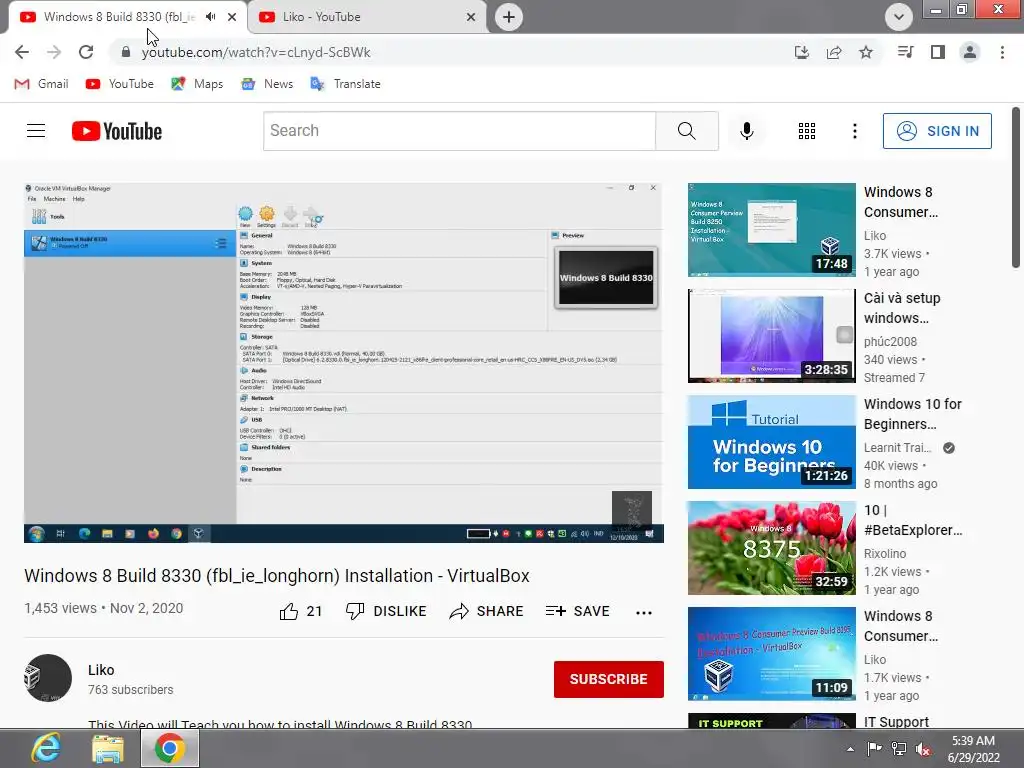Open the Liko channel avatar
Viewport: 1024px width, 768px height.
tap(48, 678)
